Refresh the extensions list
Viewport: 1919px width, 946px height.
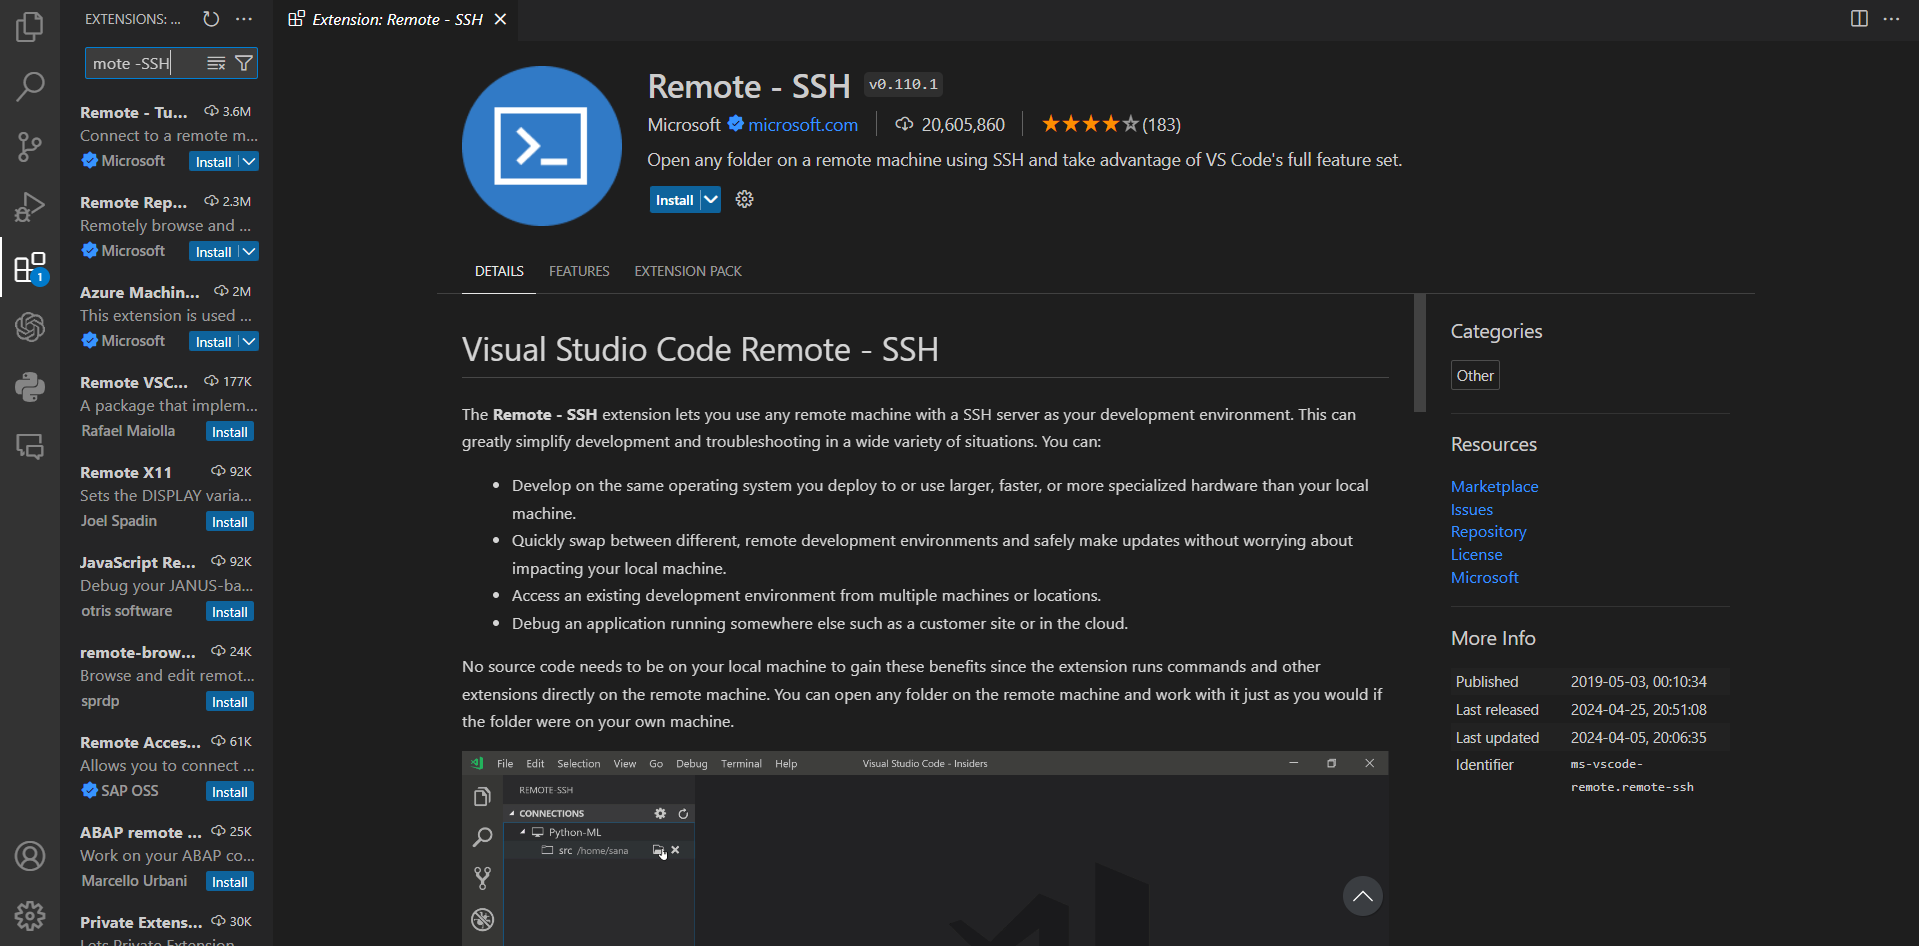[211, 19]
